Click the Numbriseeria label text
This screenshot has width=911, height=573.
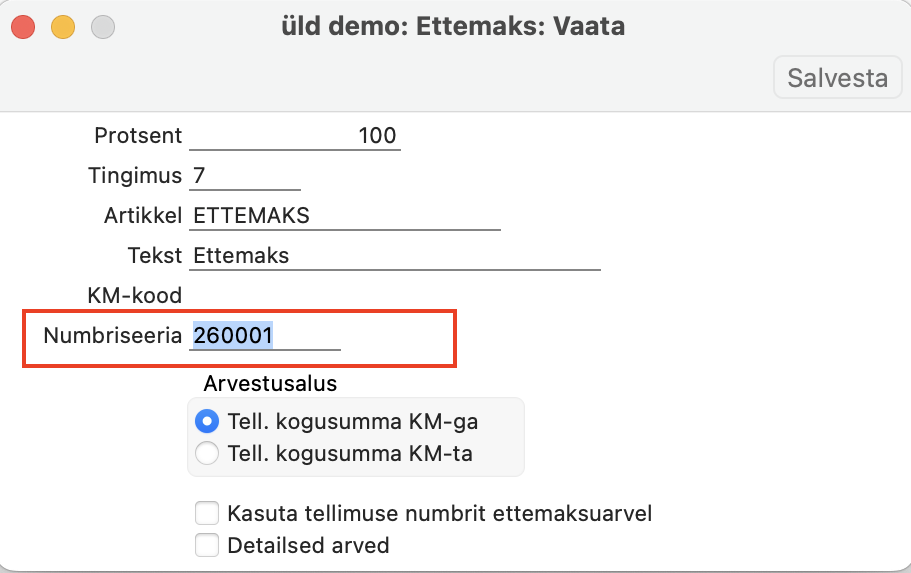[x=112, y=336]
